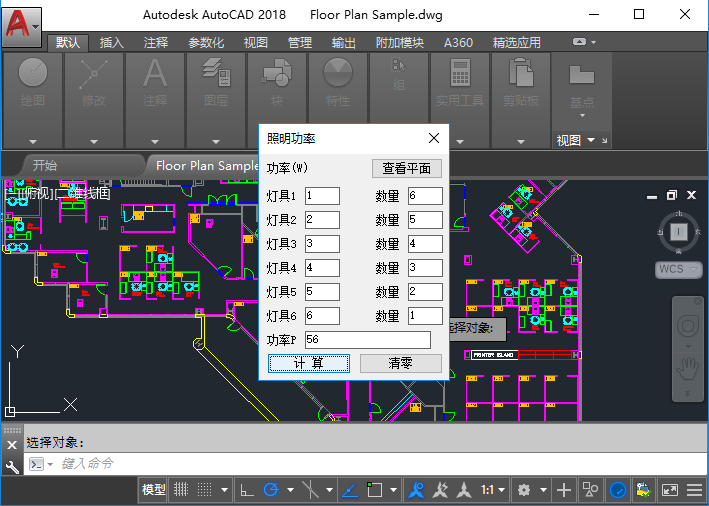Click the isolate objects icon in status bar
This screenshot has height=506, width=709.
click(590, 490)
